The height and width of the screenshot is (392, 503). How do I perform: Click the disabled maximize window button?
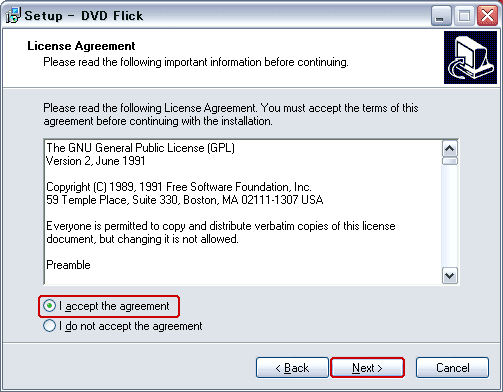coord(464,16)
